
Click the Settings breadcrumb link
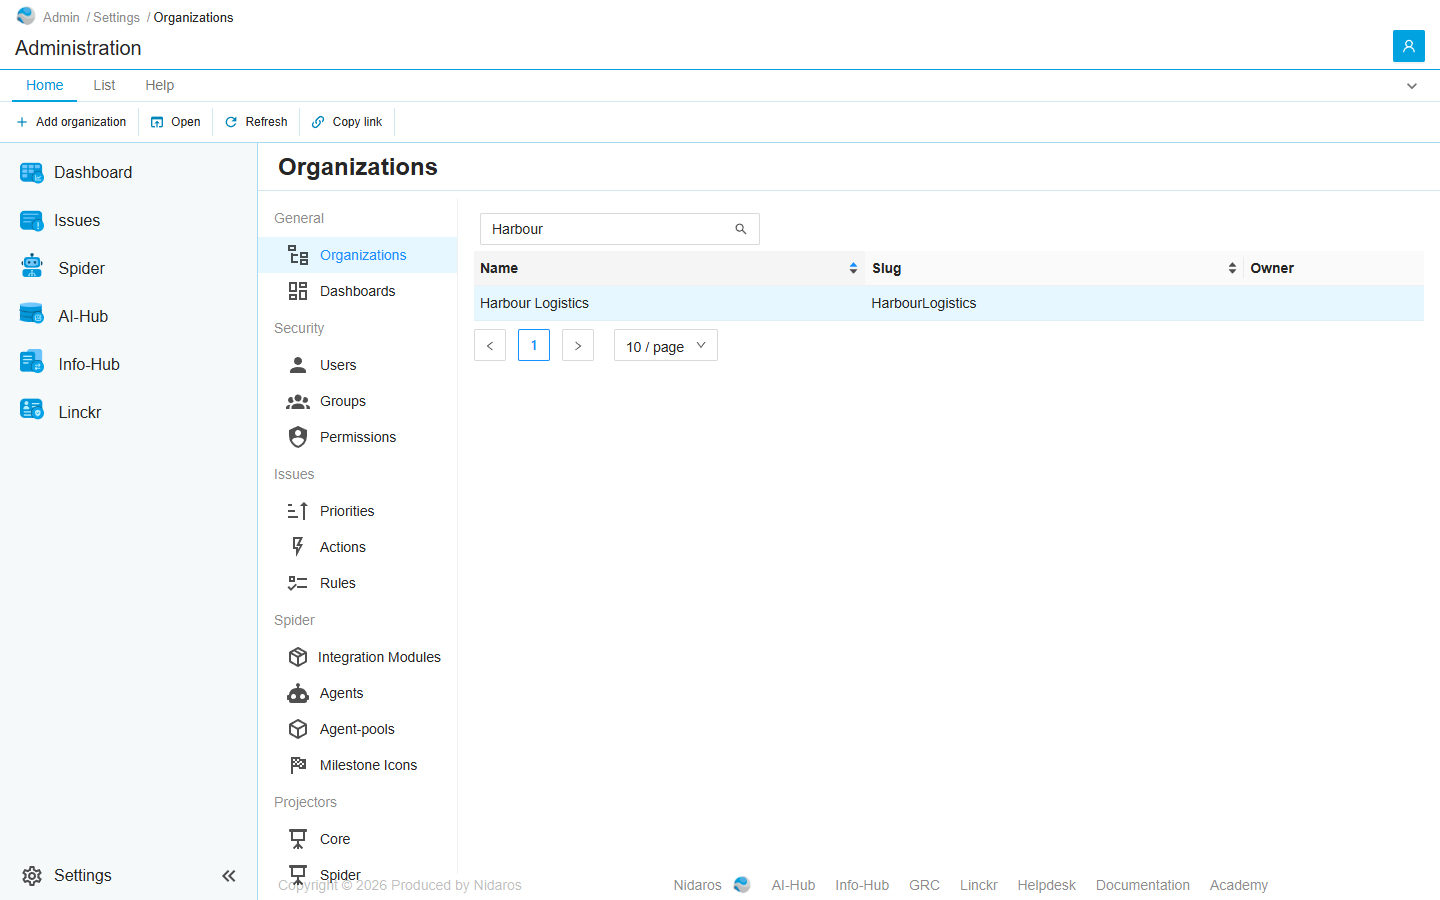[x=116, y=17]
